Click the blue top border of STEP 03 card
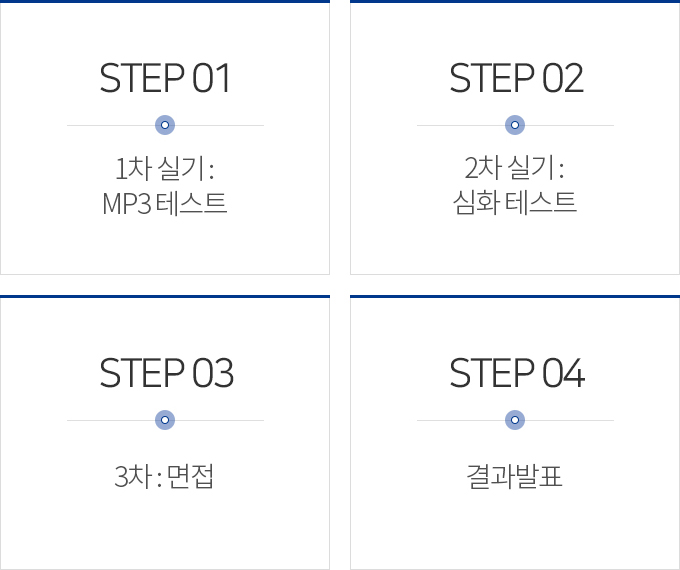The width and height of the screenshot is (680, 570). (165, 297)
